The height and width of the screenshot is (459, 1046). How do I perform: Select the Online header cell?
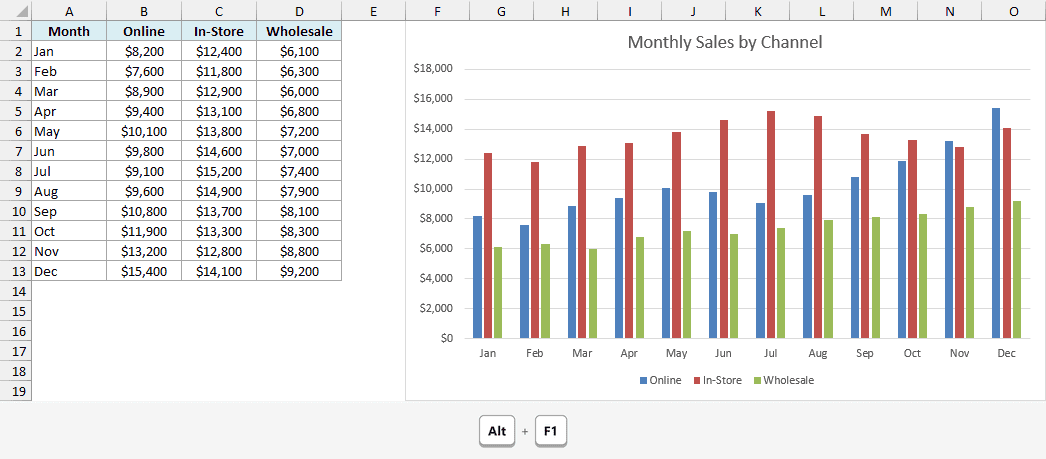click(144, 31)
